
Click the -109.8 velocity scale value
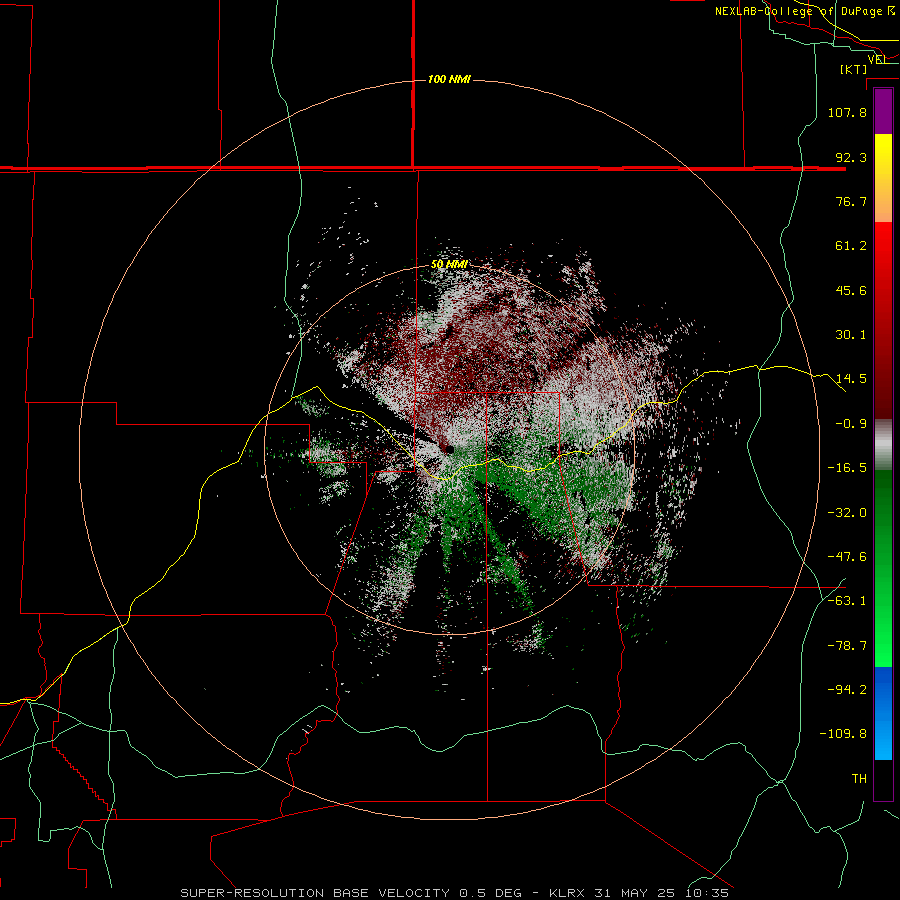[x=844, y=734]
